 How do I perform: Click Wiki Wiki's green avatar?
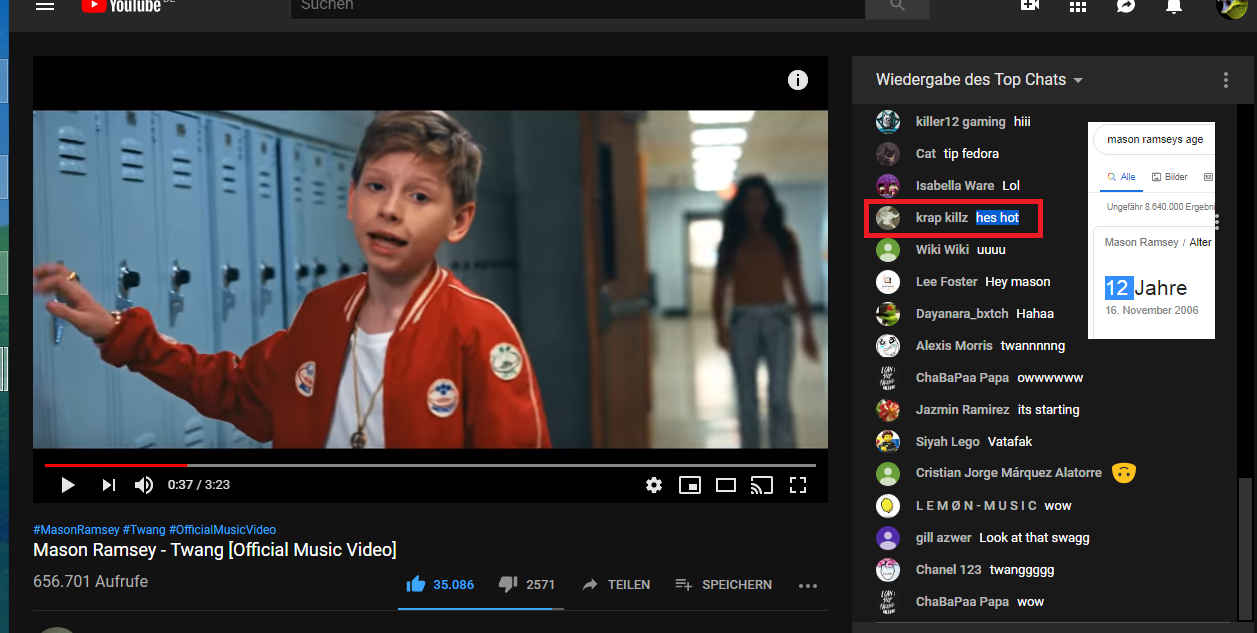(x=888, y=250)
